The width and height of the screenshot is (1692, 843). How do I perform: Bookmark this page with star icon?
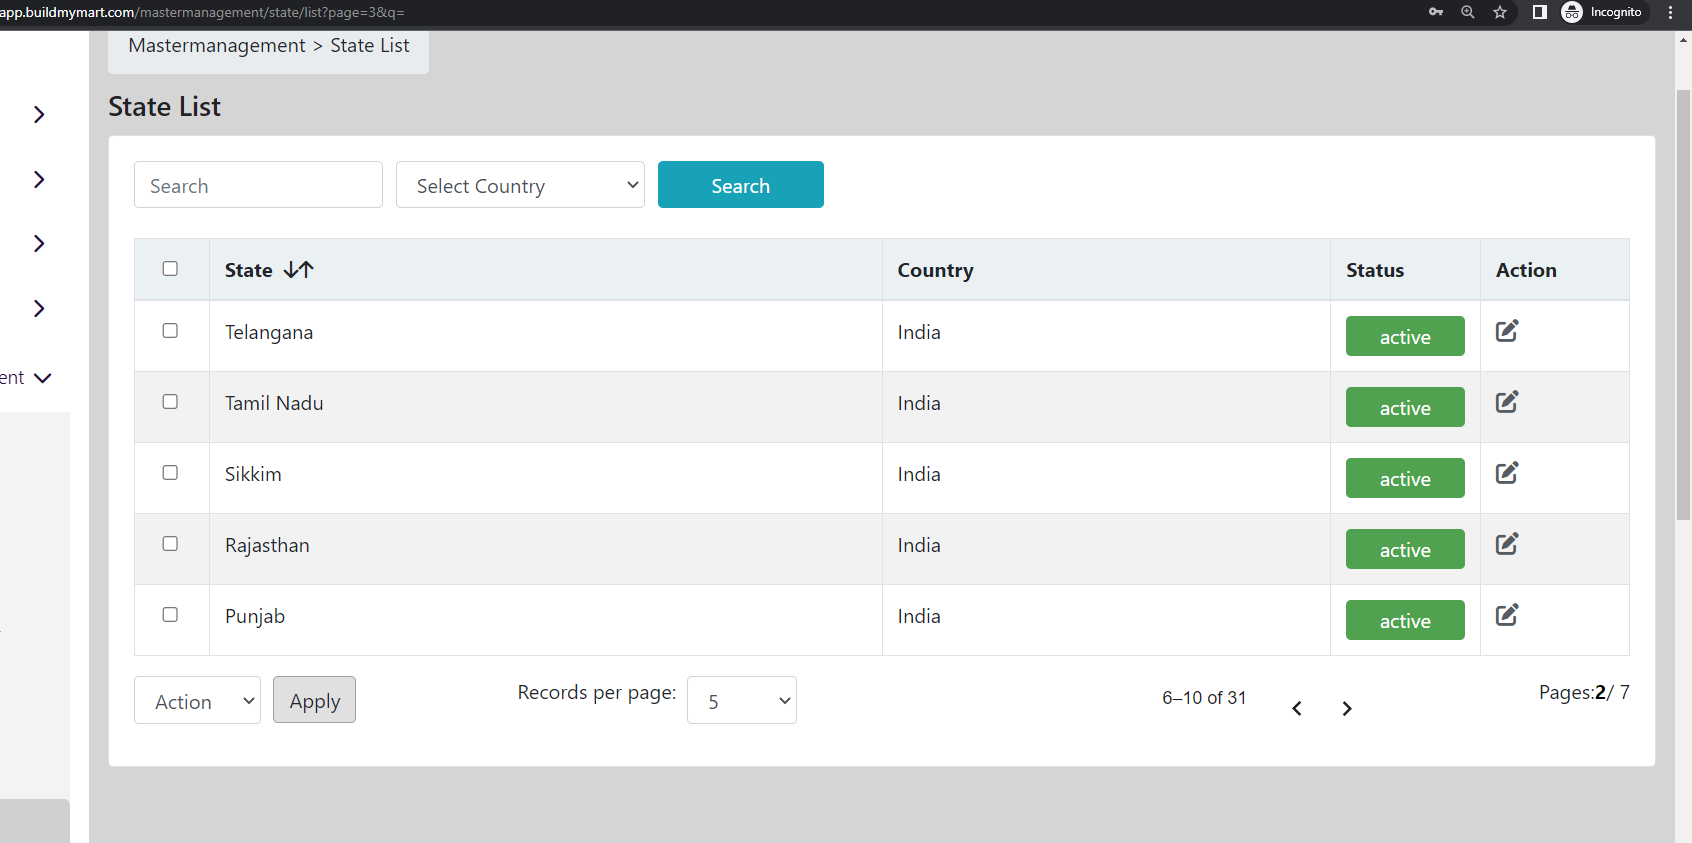point(1500,12)
